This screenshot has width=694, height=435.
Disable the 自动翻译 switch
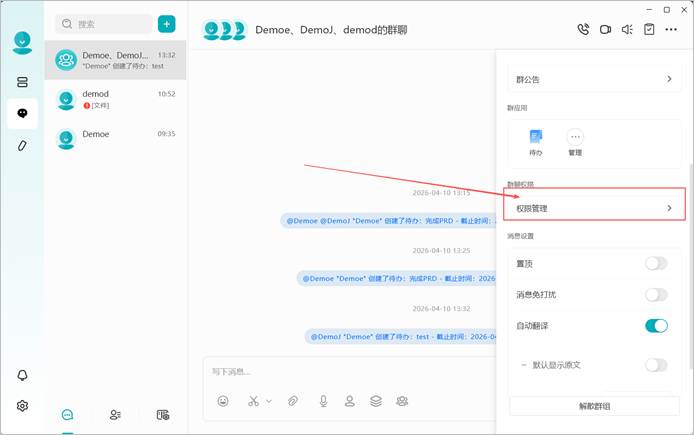point(656,326)
